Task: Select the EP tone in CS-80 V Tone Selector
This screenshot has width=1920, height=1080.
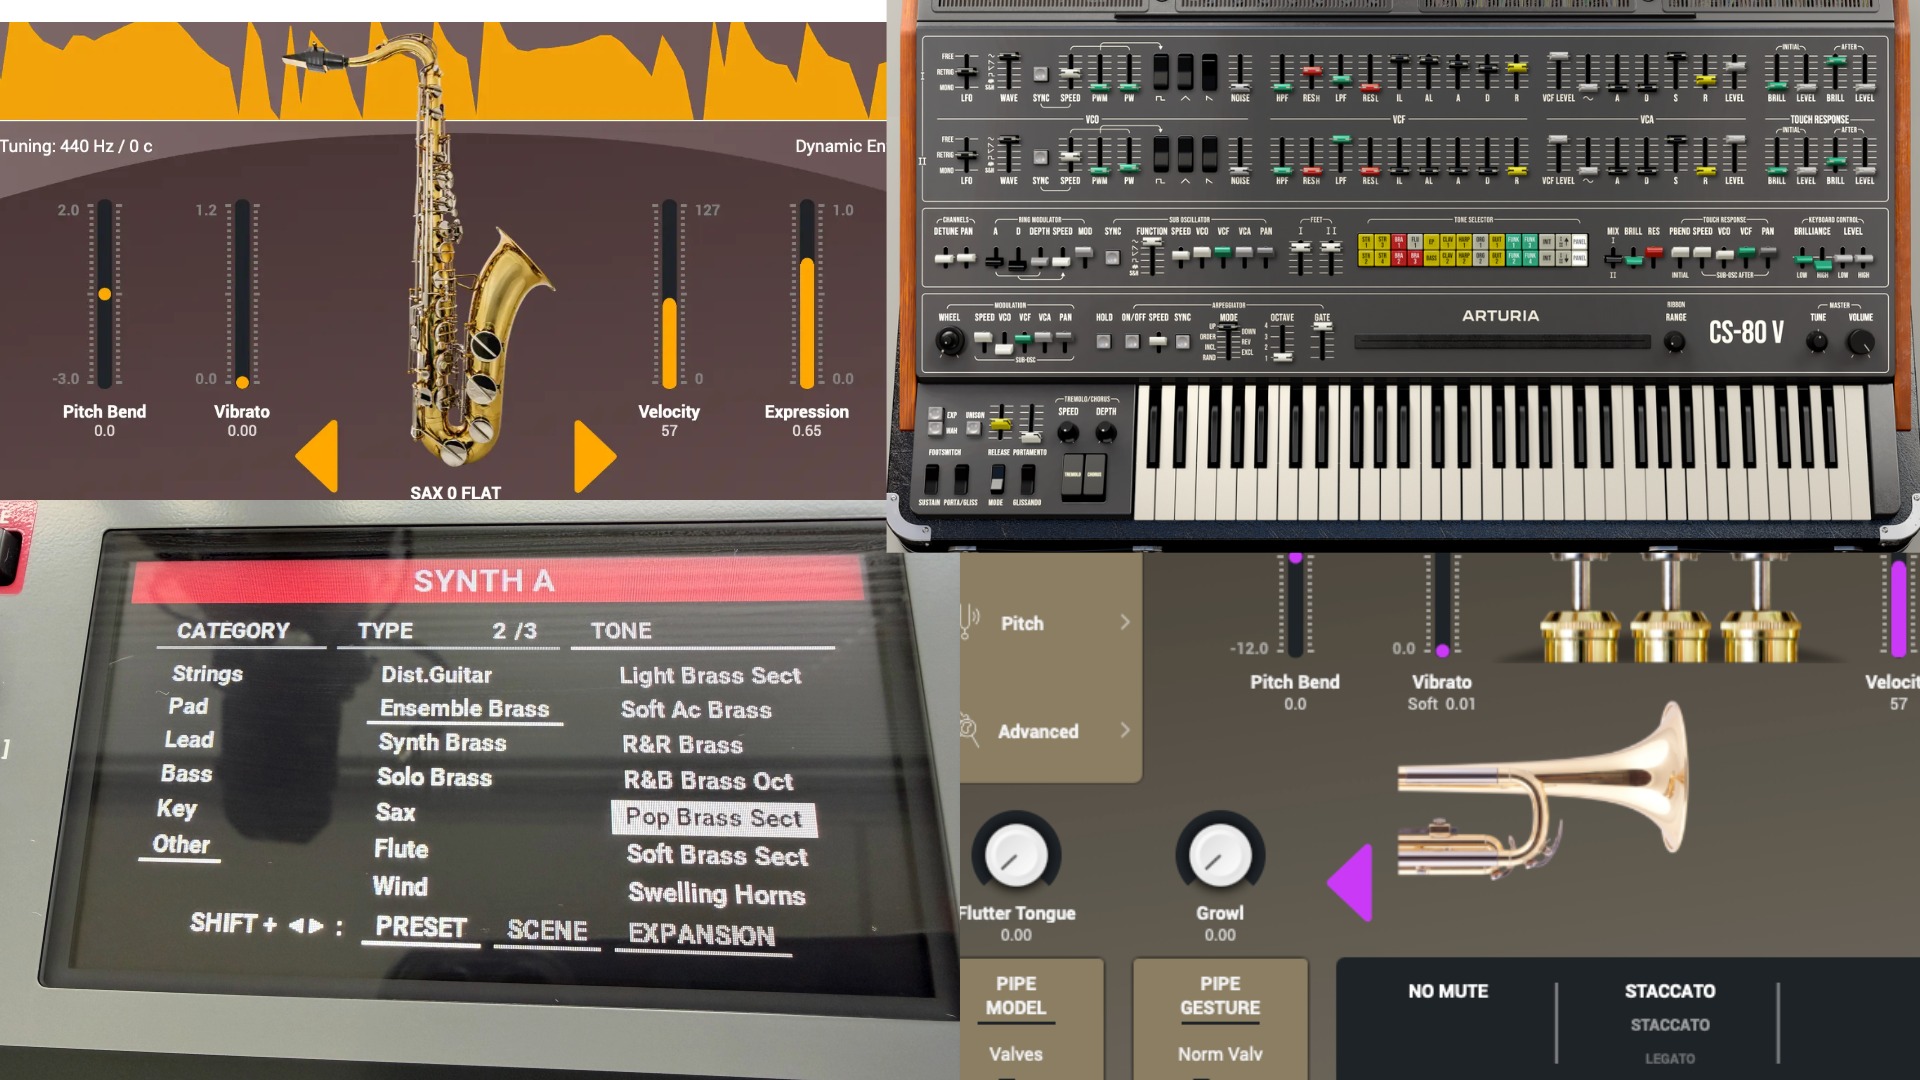Action: coord(1431,241)
